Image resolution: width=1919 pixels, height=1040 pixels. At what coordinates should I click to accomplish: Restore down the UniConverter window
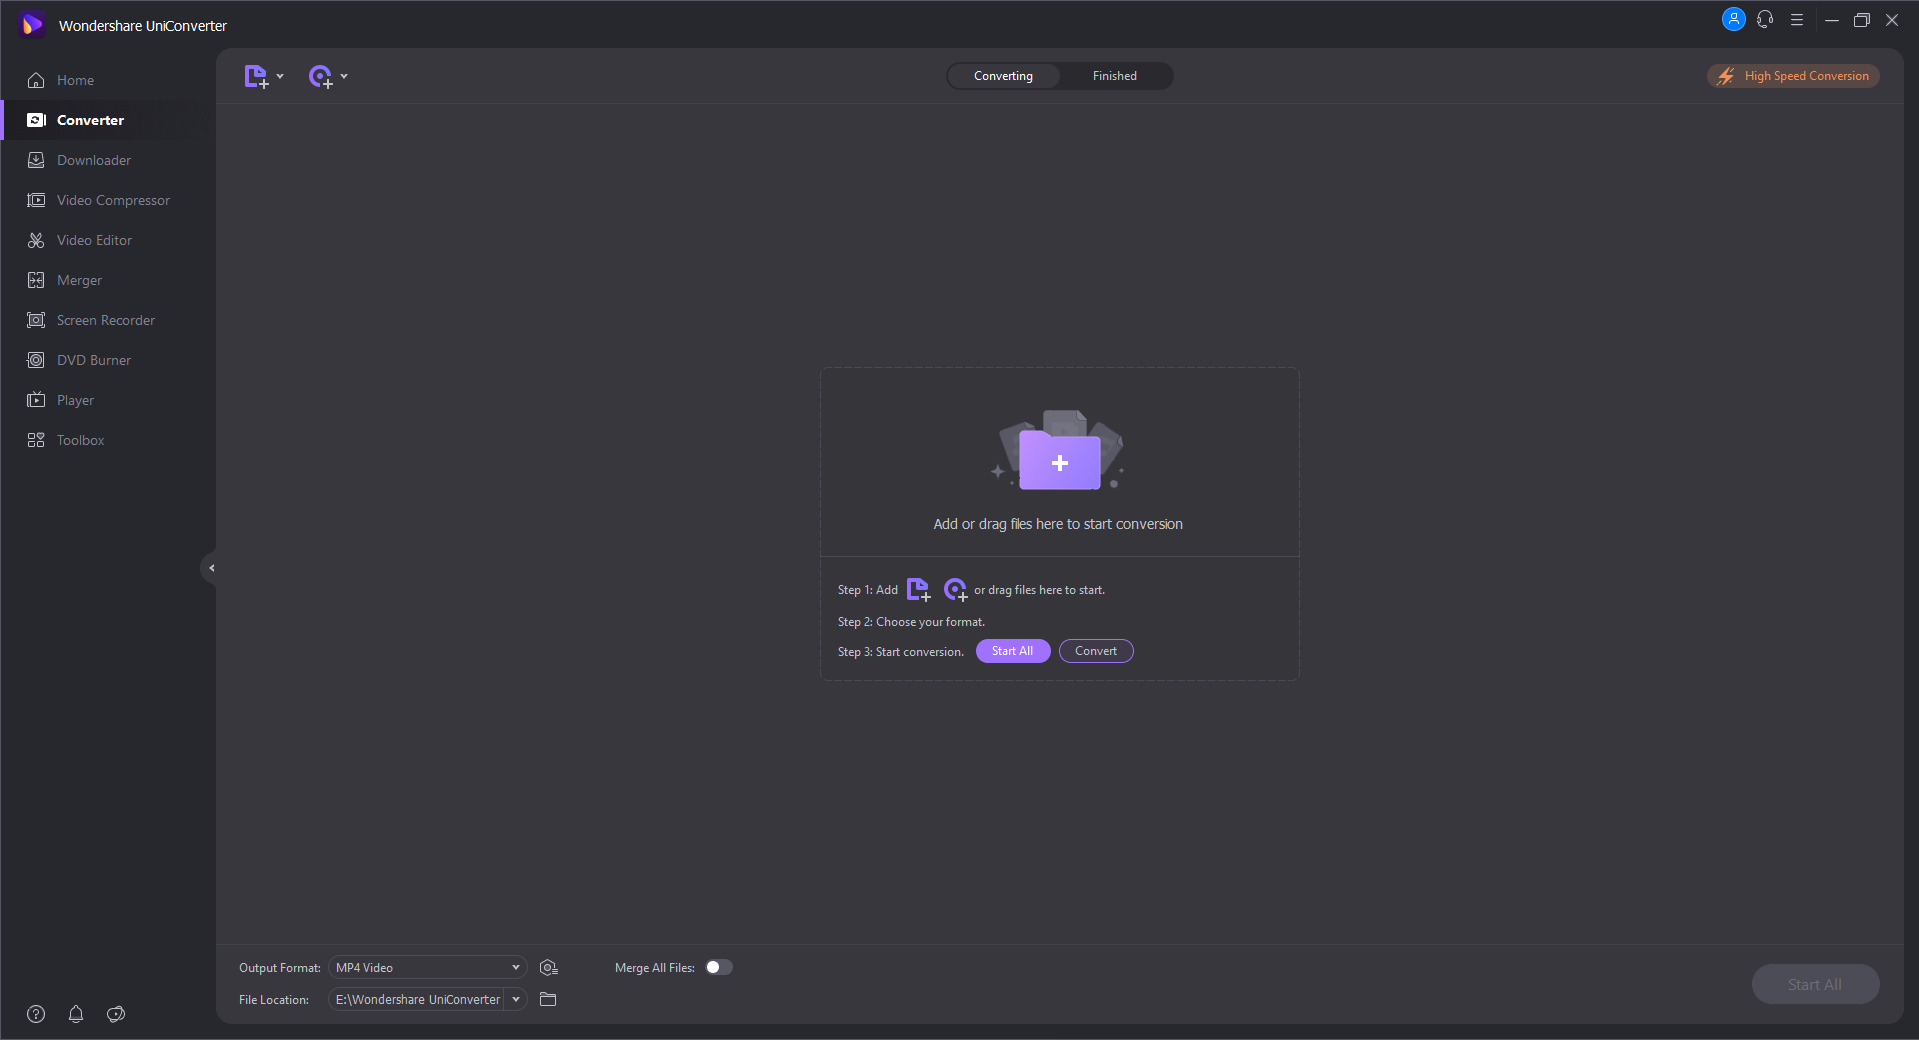[x=1862, y=20]
